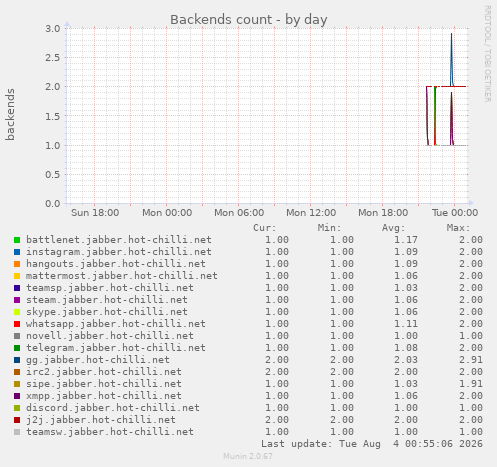Click the gg legend color swatch
This screenshot has height=467, width=497.
tap(17, 360)
